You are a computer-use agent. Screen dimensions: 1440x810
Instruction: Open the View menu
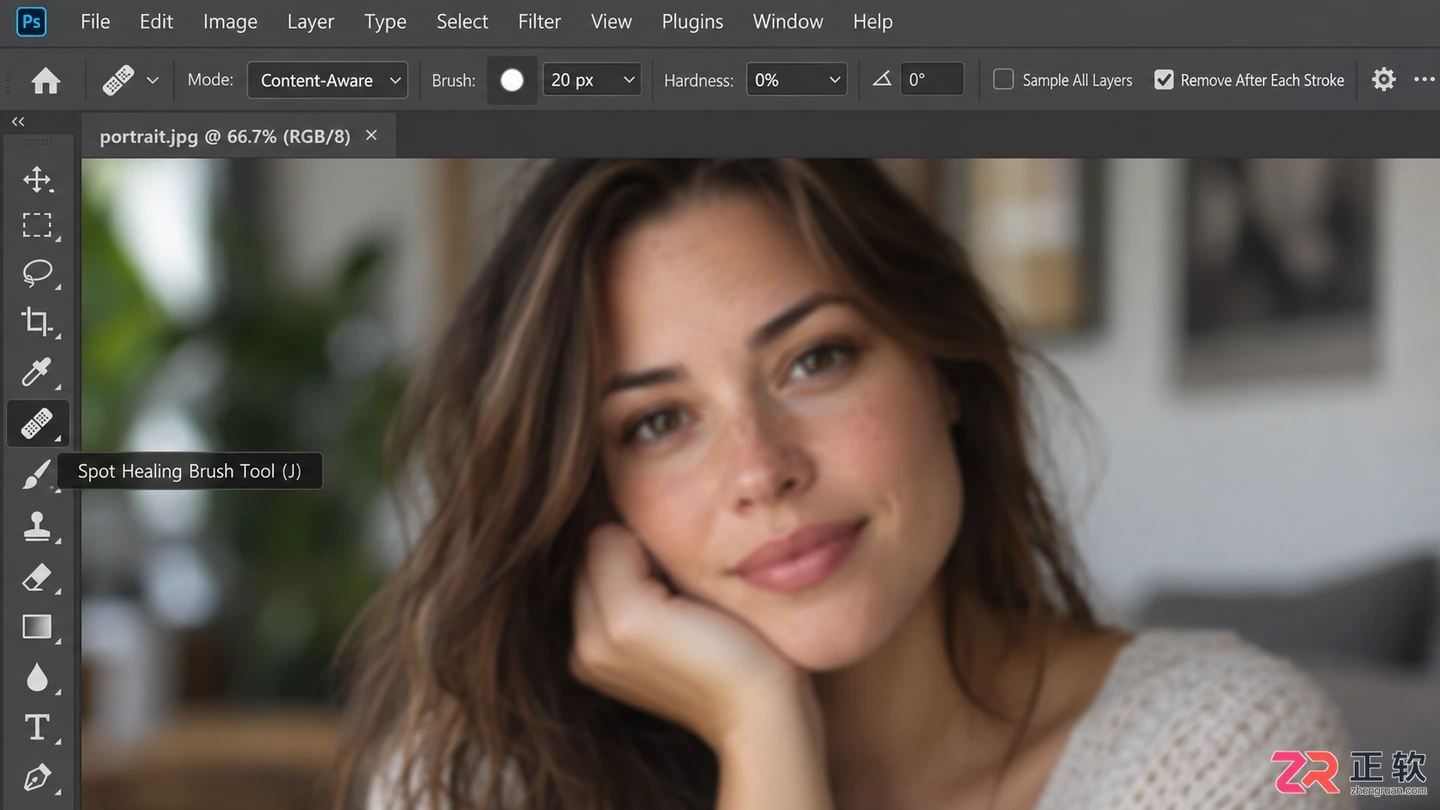click(x=611, y=21)
